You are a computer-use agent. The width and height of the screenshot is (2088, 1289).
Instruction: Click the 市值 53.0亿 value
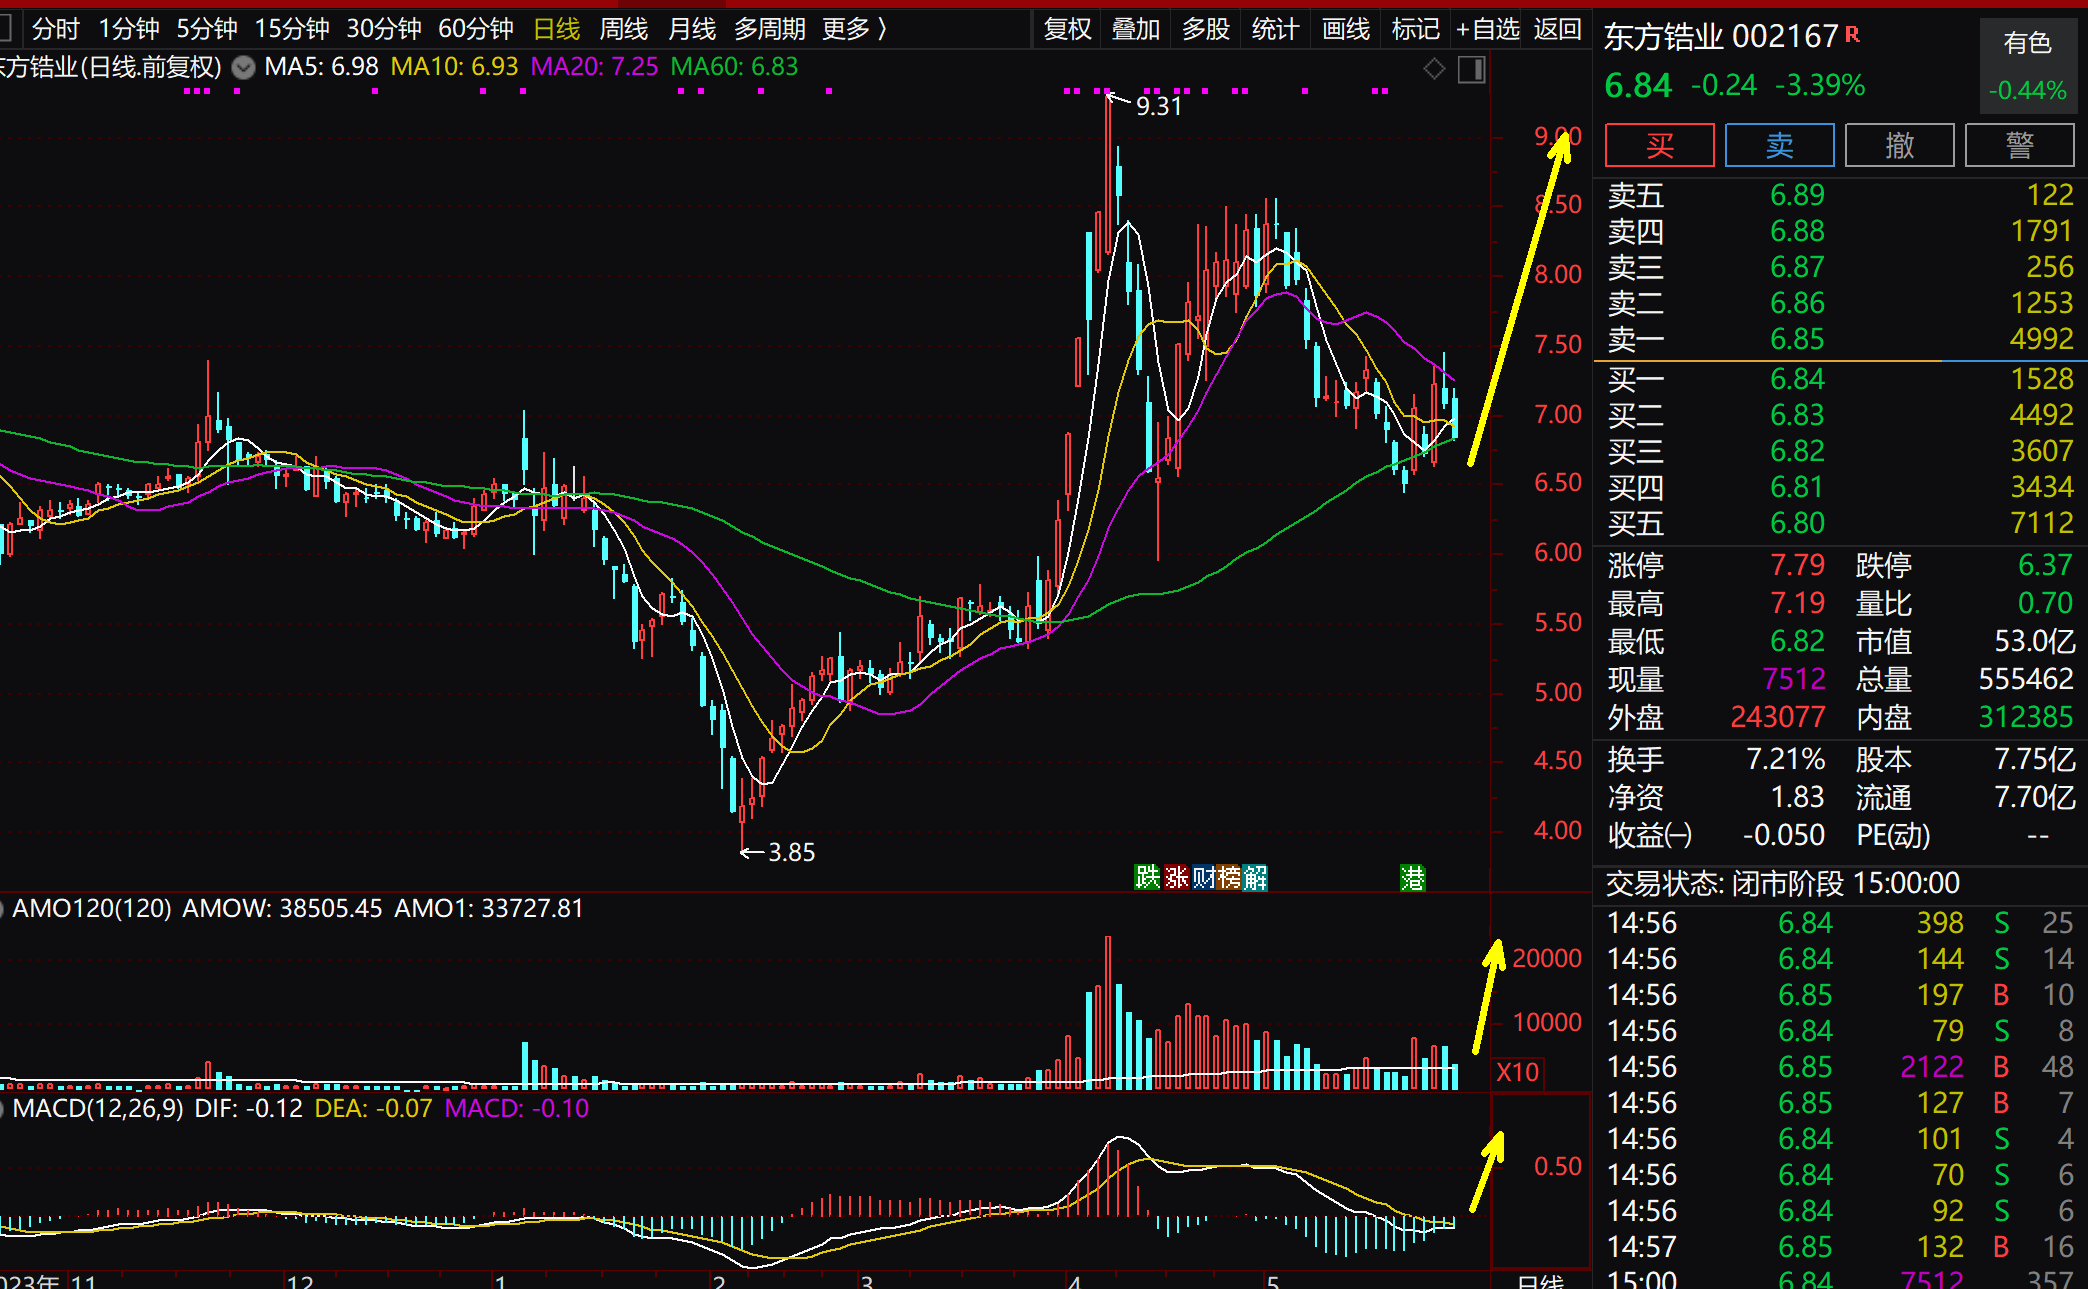click(2035, 641)
